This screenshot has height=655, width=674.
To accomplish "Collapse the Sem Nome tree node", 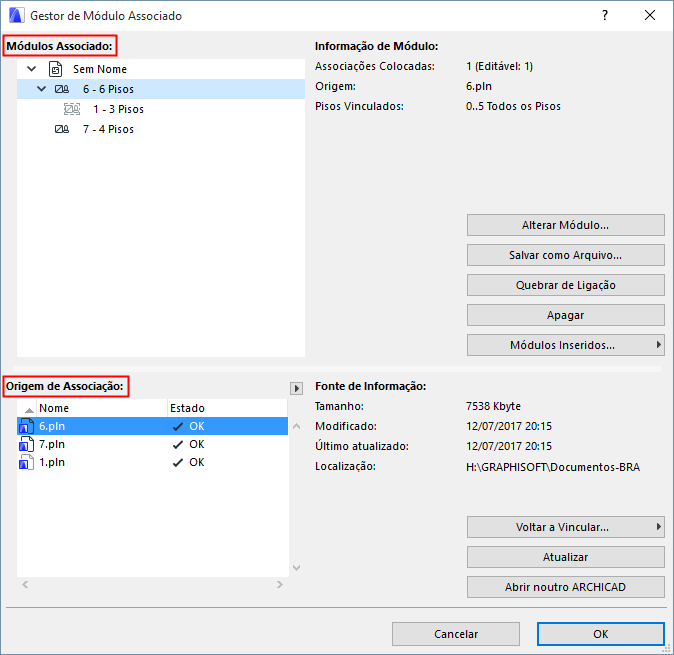I will (x=32, y=69).
